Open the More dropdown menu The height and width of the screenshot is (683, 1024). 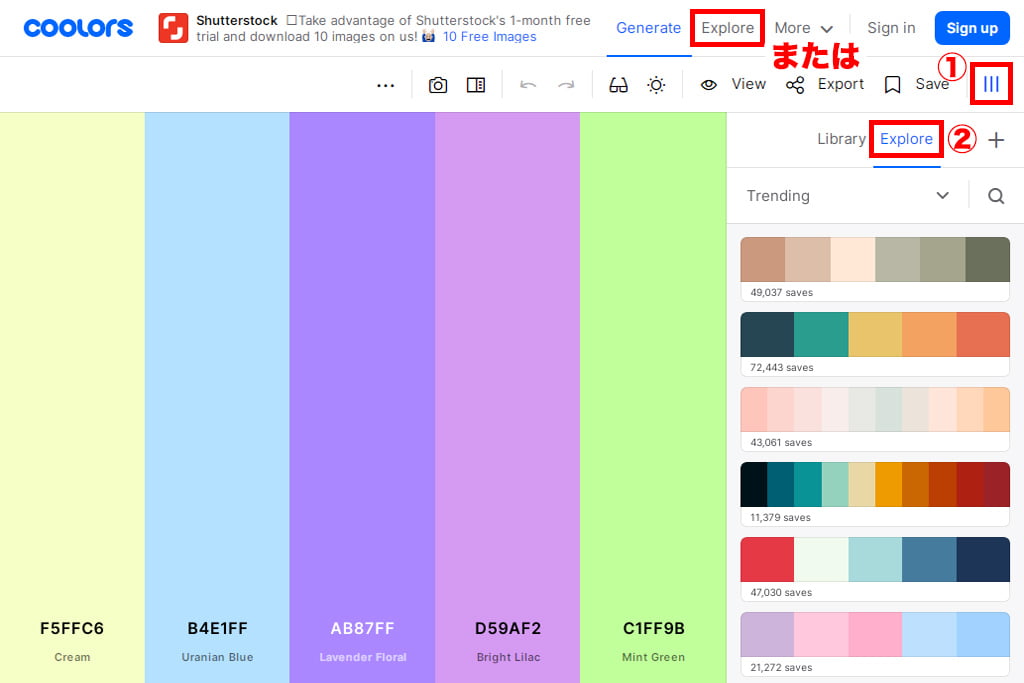804,28
